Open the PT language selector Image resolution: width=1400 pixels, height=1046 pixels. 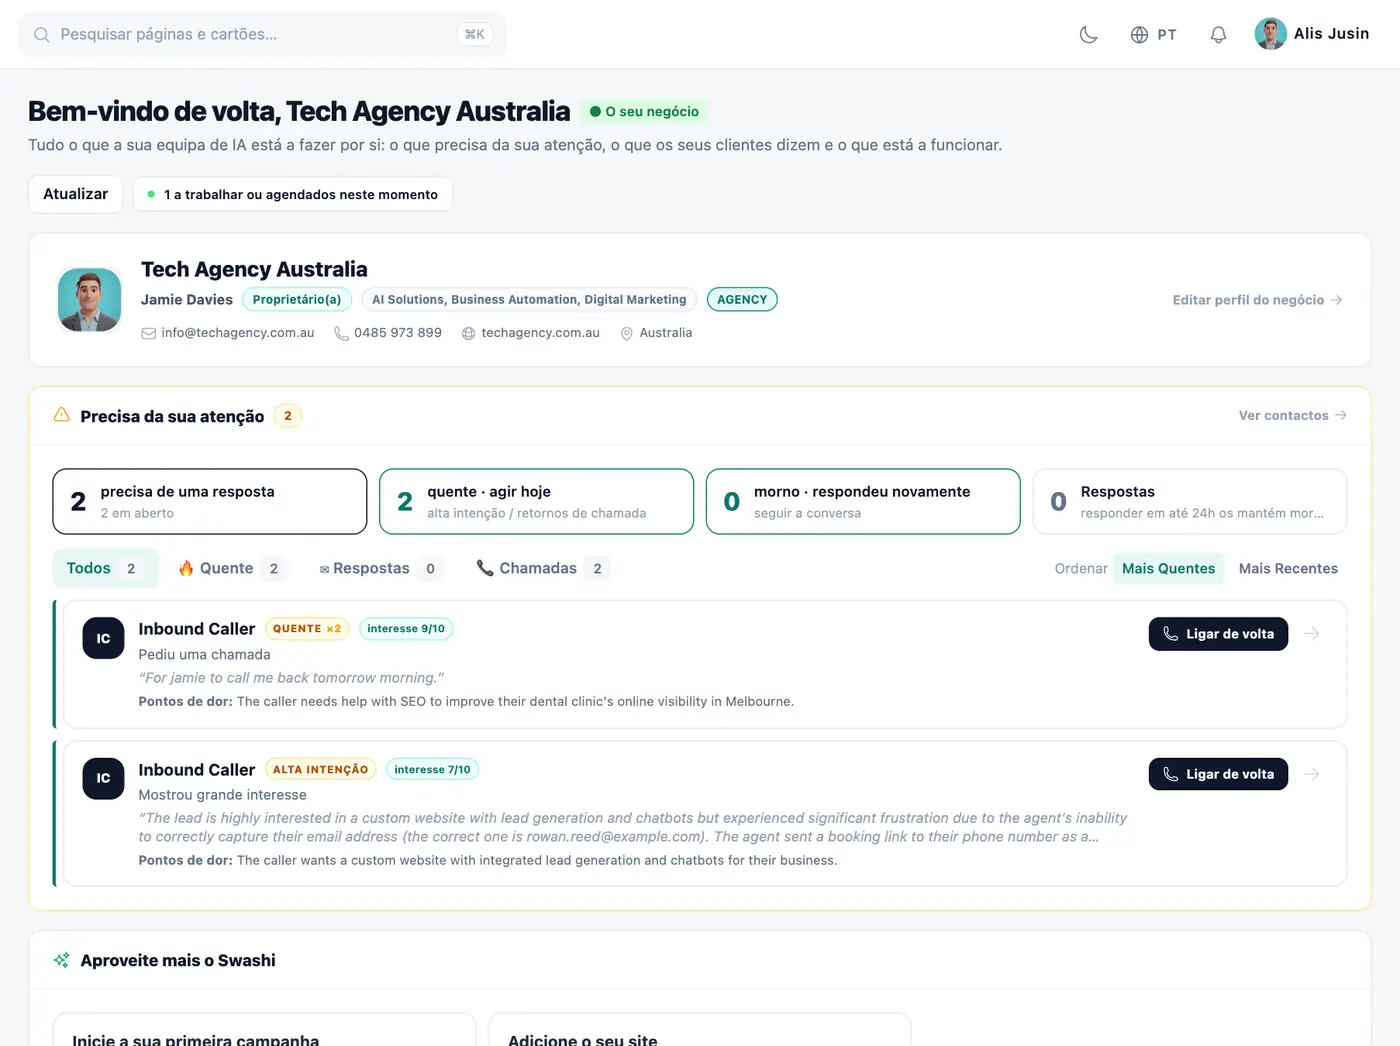(x=1153, y=35)
